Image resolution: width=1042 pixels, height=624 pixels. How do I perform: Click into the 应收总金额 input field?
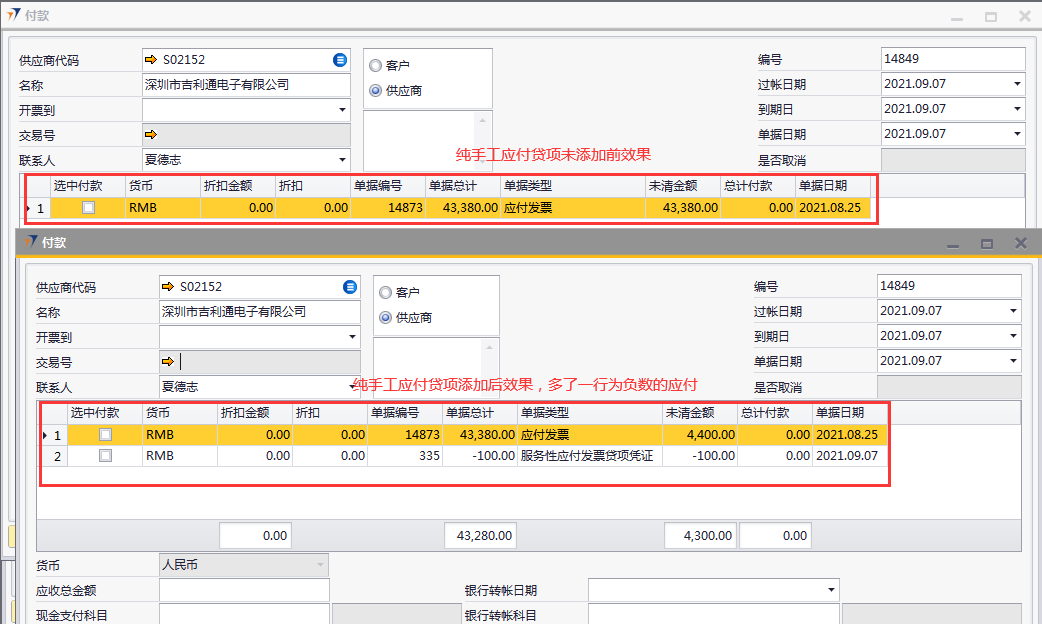244,591
